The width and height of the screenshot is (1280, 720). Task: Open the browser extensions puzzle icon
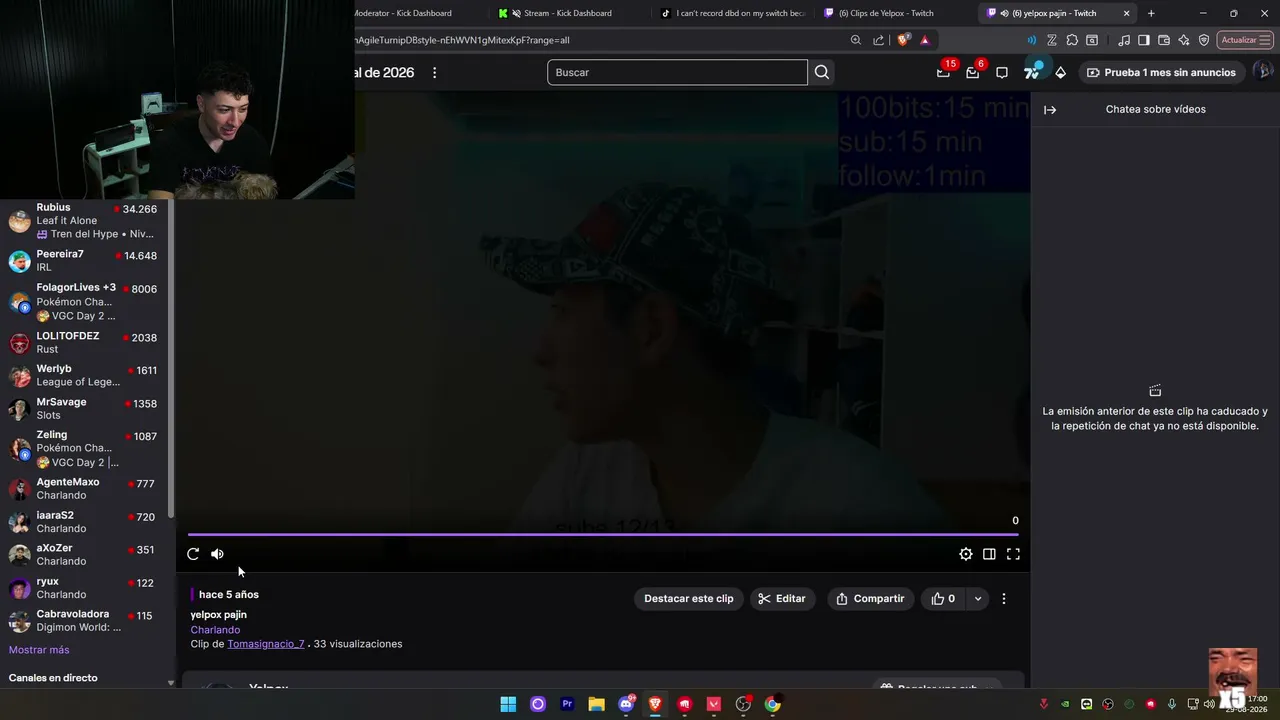1072,40
